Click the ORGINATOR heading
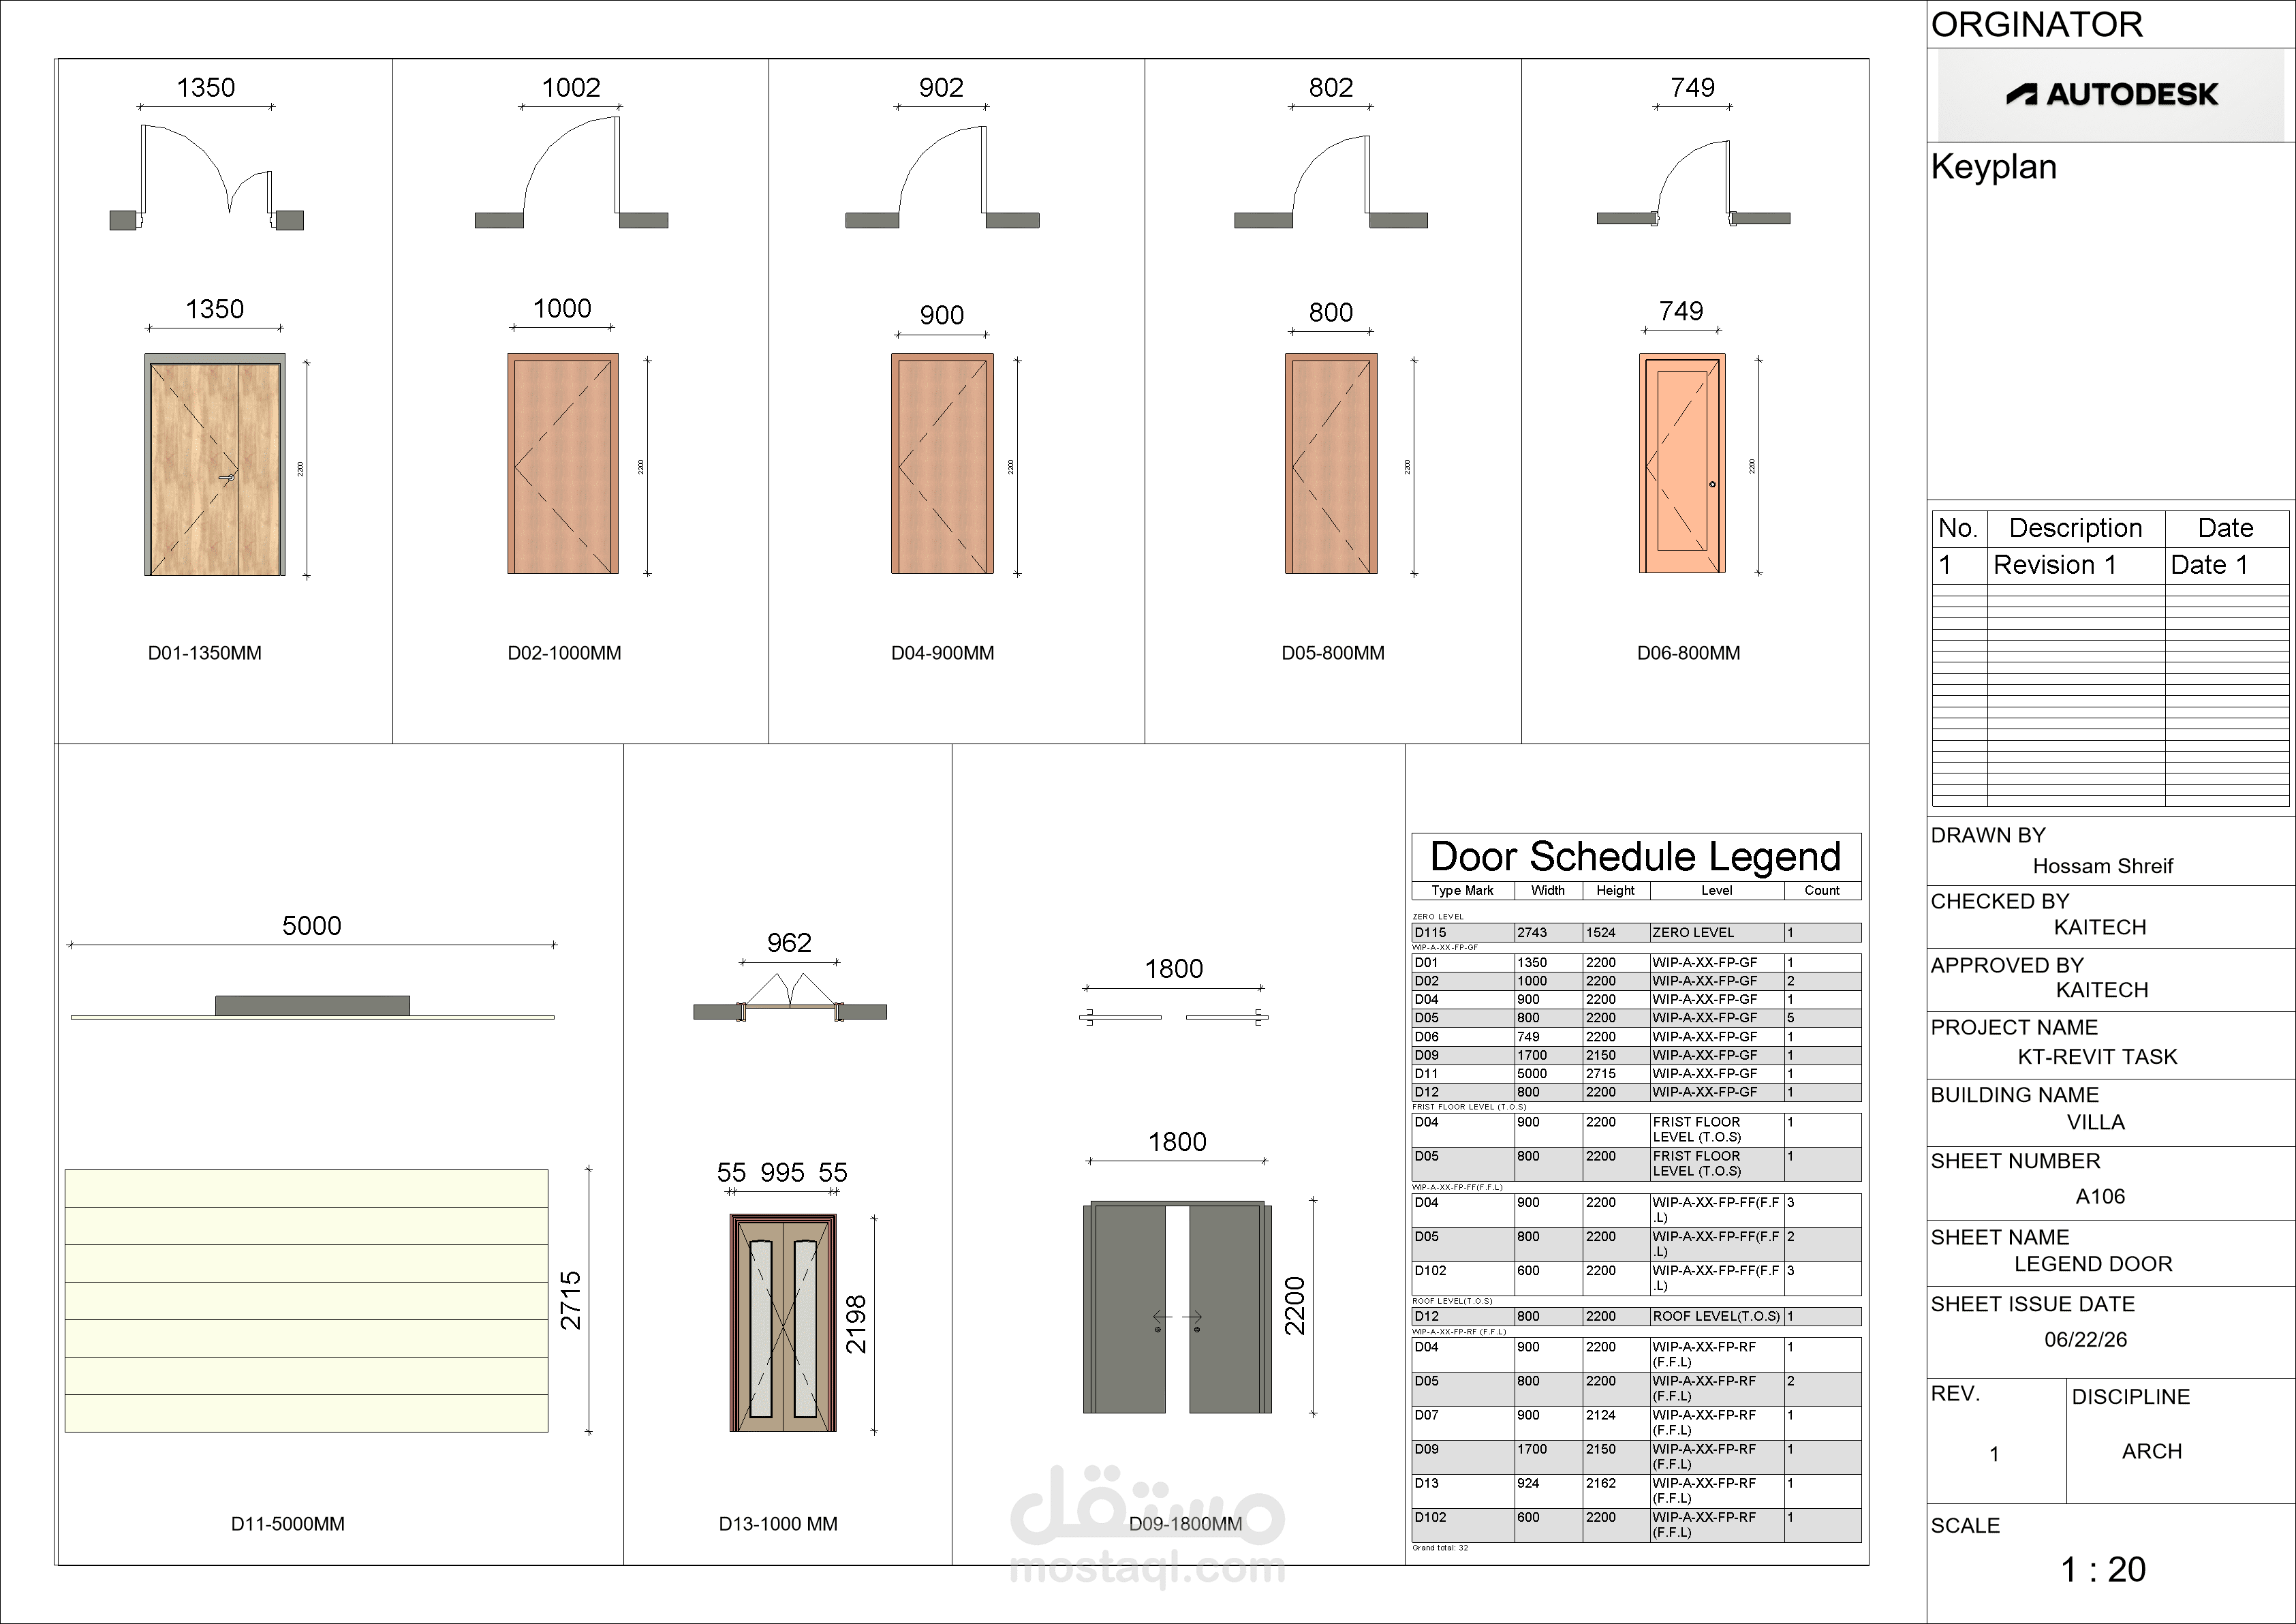 tap(2036, 24)
